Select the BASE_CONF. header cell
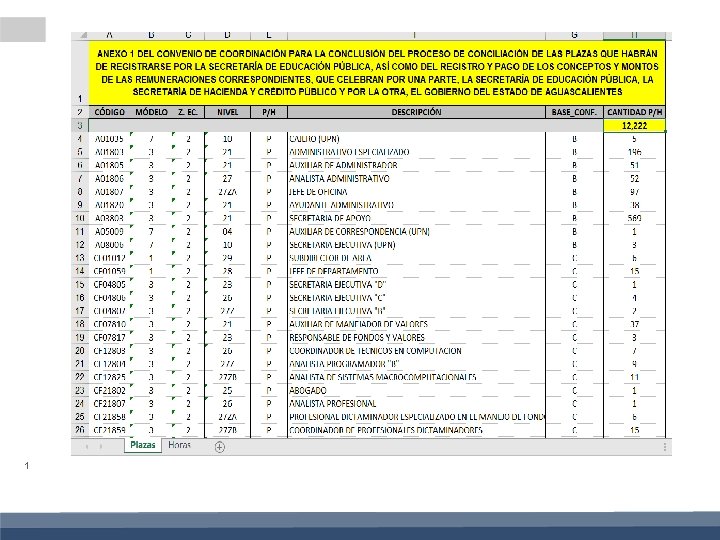Screen dimensions: 720x540 click(574, 112)
